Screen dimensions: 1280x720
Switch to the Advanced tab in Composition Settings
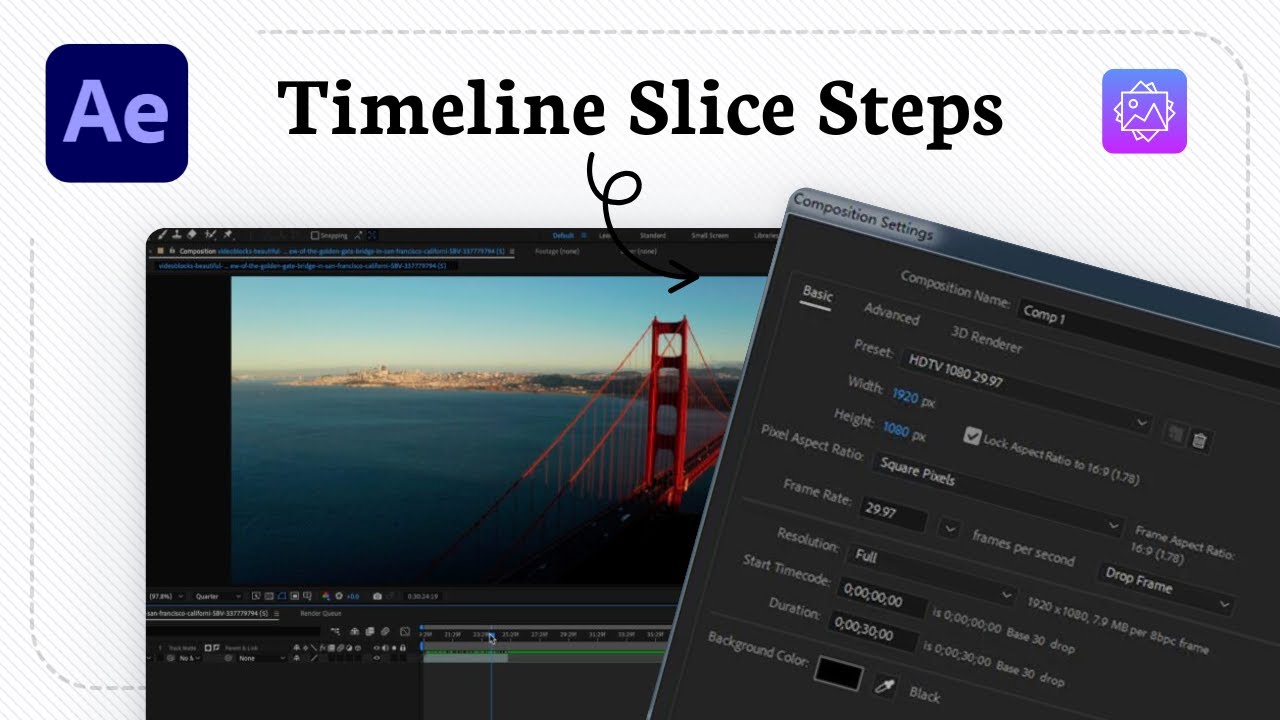pyautogui.click(x=891, y=314)
